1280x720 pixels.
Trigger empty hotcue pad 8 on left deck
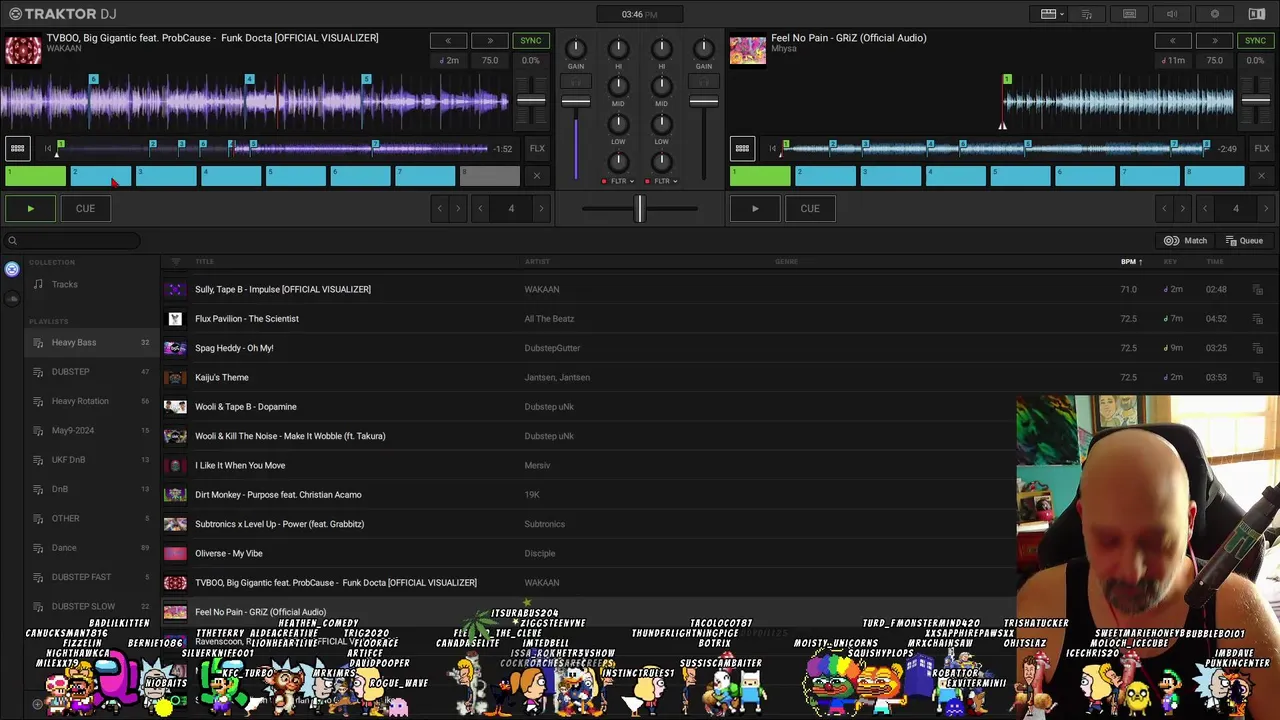coord(490,177)
